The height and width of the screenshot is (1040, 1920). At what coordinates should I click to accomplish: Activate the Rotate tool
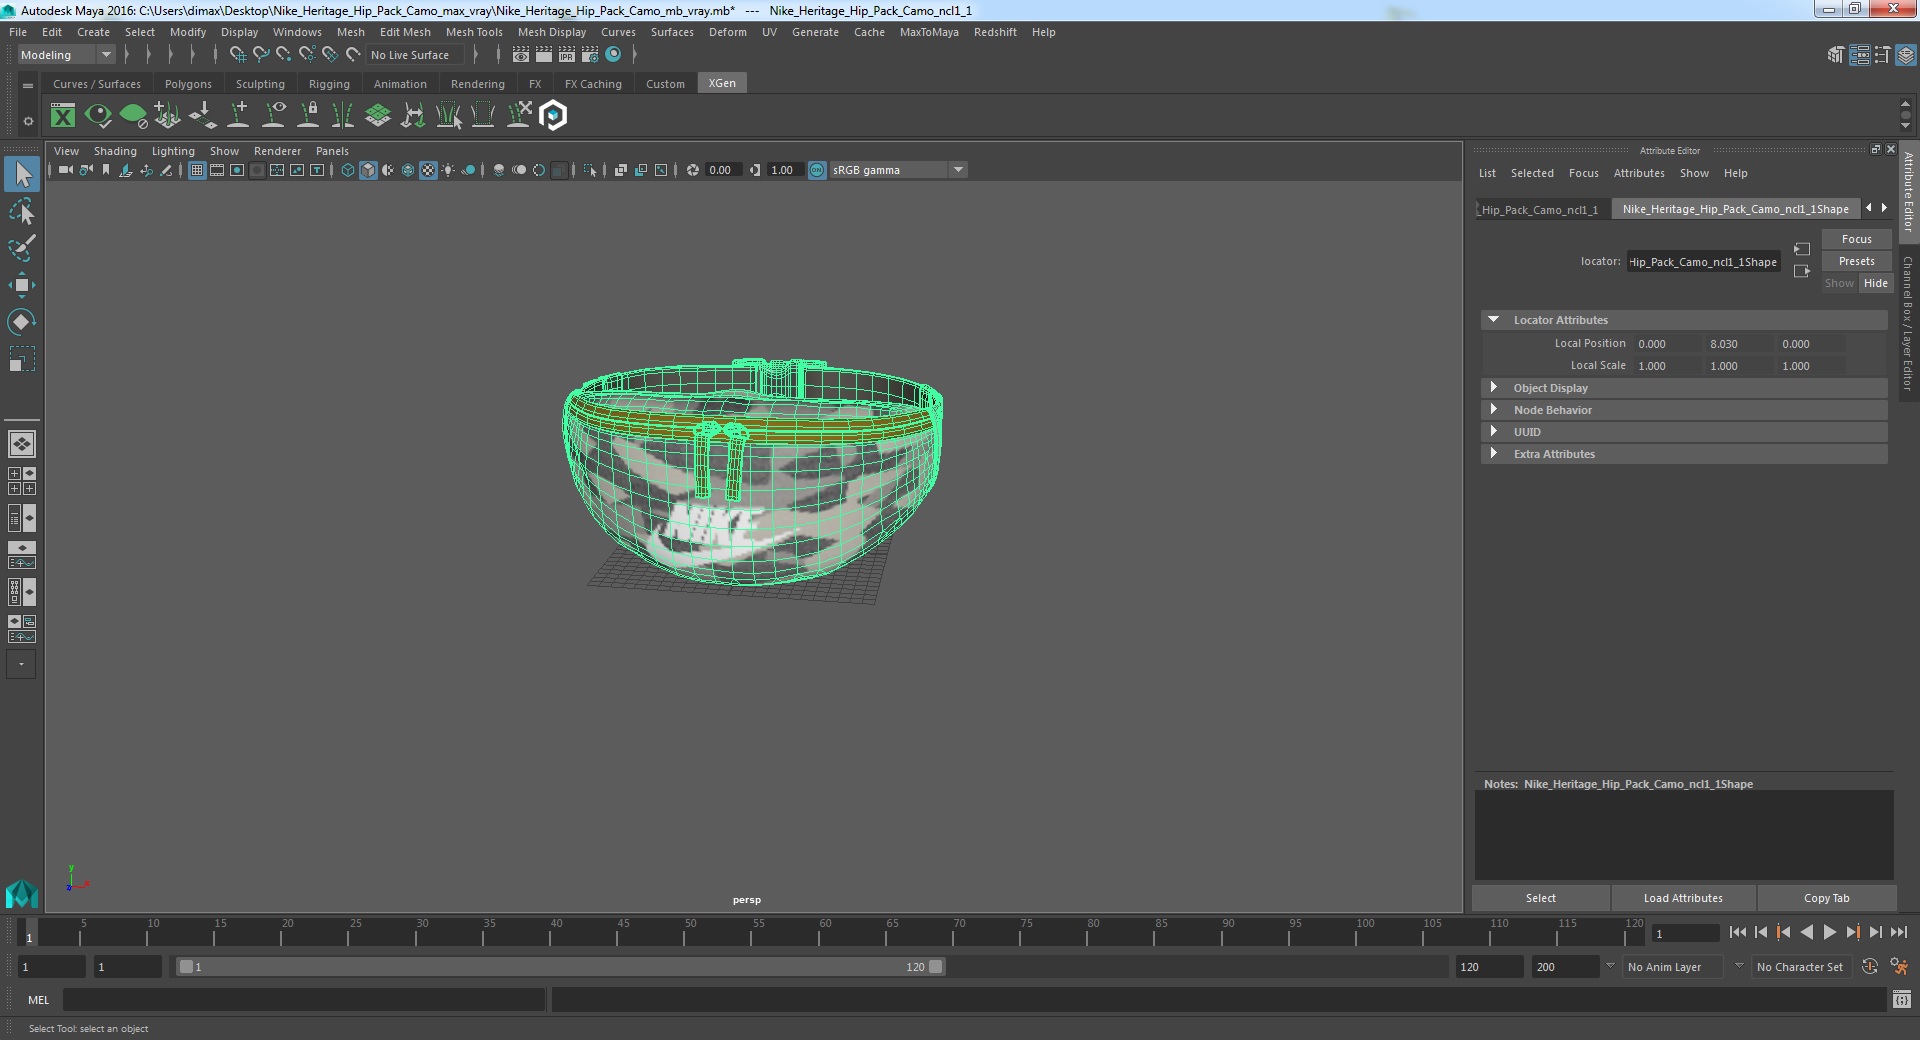22,322
